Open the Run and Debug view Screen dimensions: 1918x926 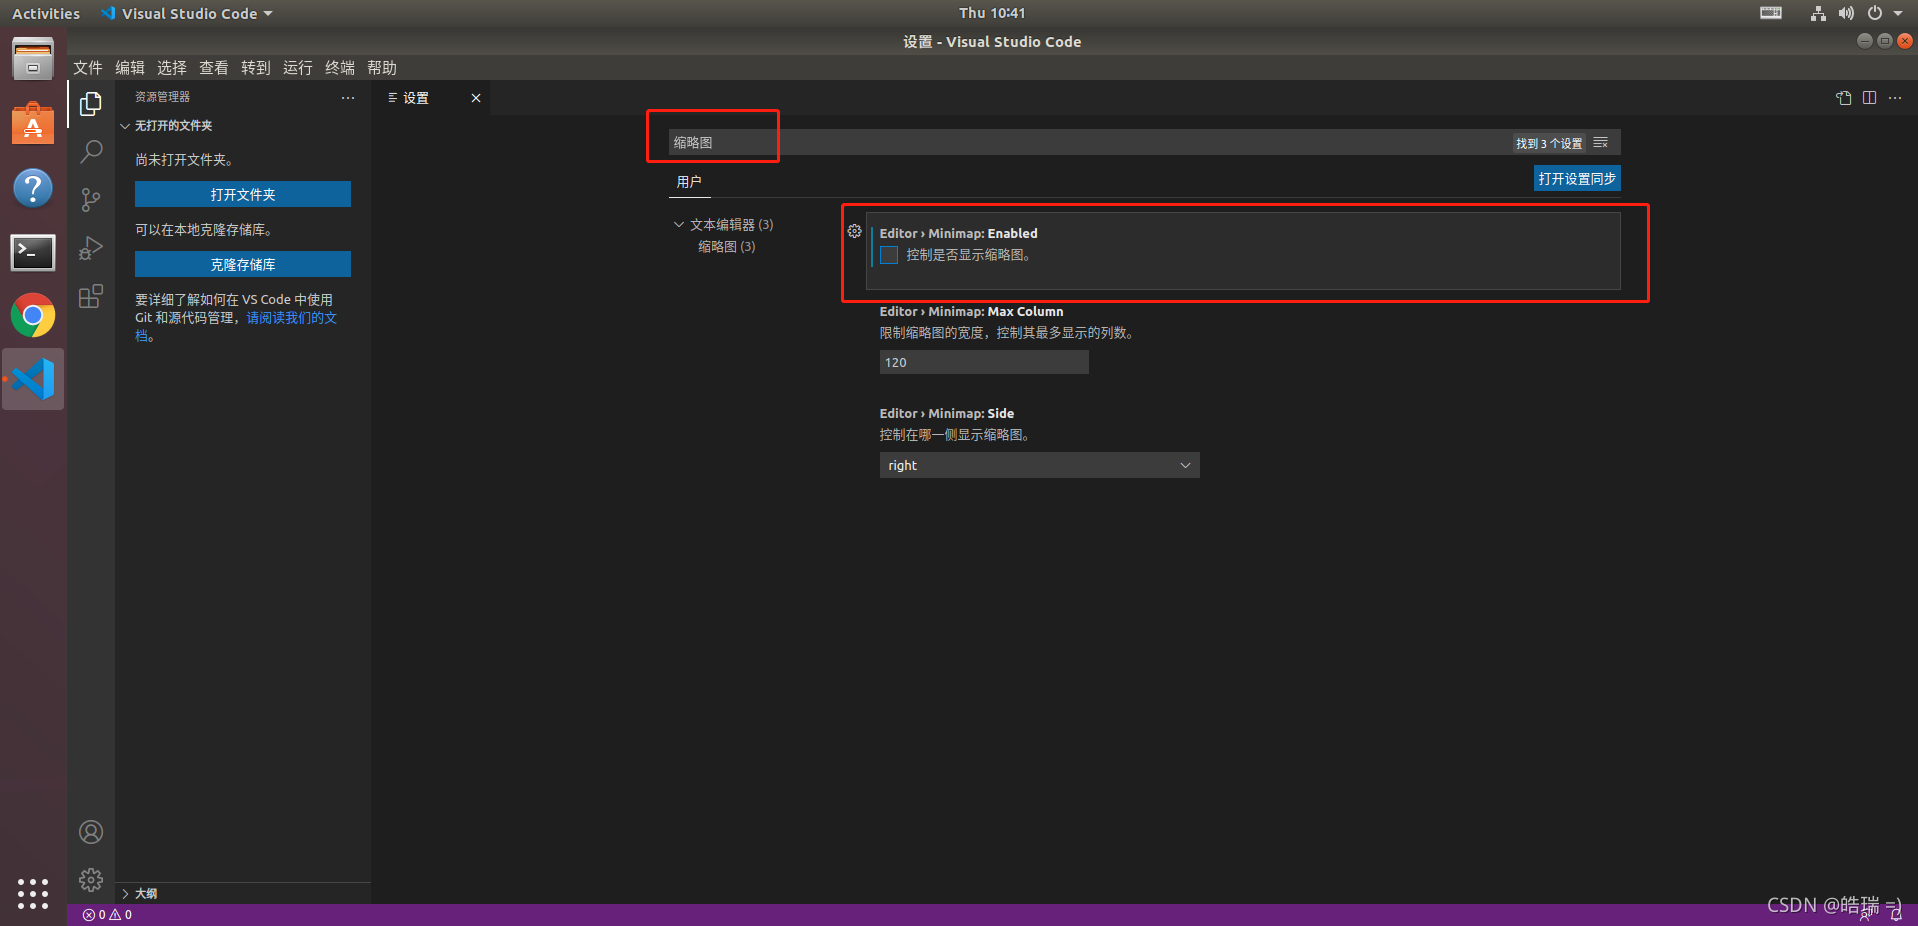91,248
